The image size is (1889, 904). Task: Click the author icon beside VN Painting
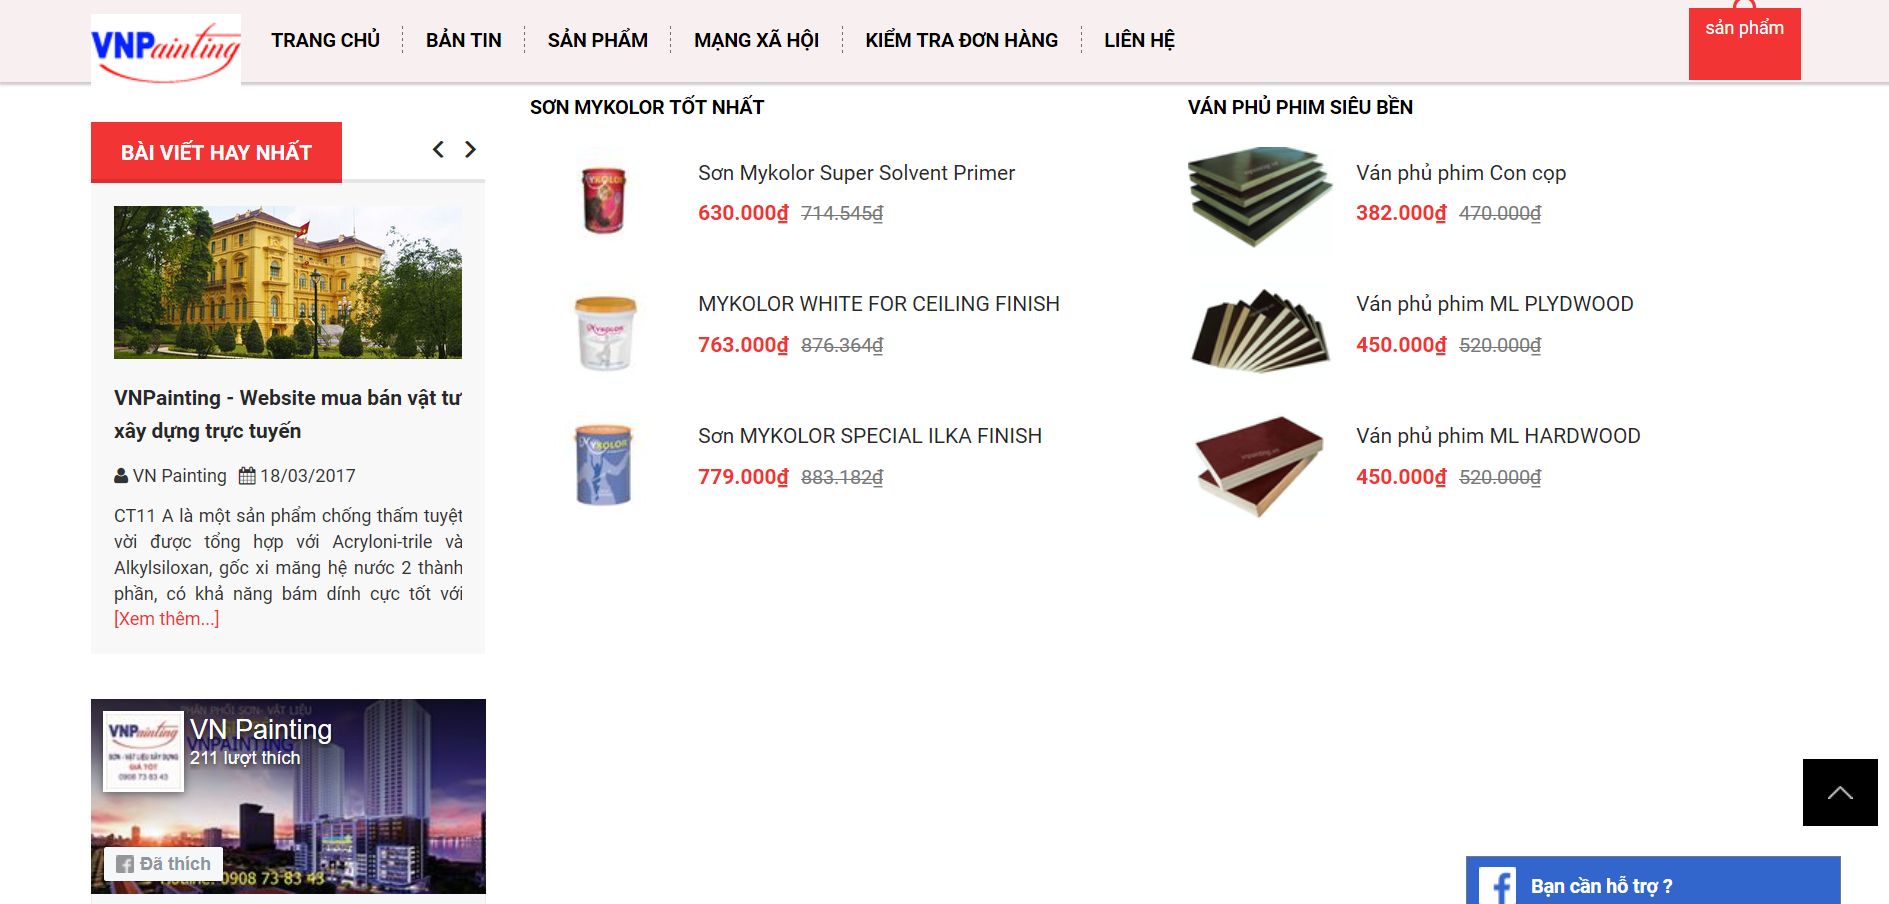(x=121, y=476)
